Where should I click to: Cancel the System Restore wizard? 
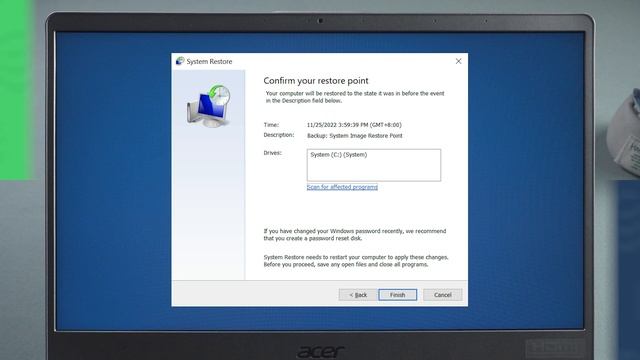[x=442, y=295]
